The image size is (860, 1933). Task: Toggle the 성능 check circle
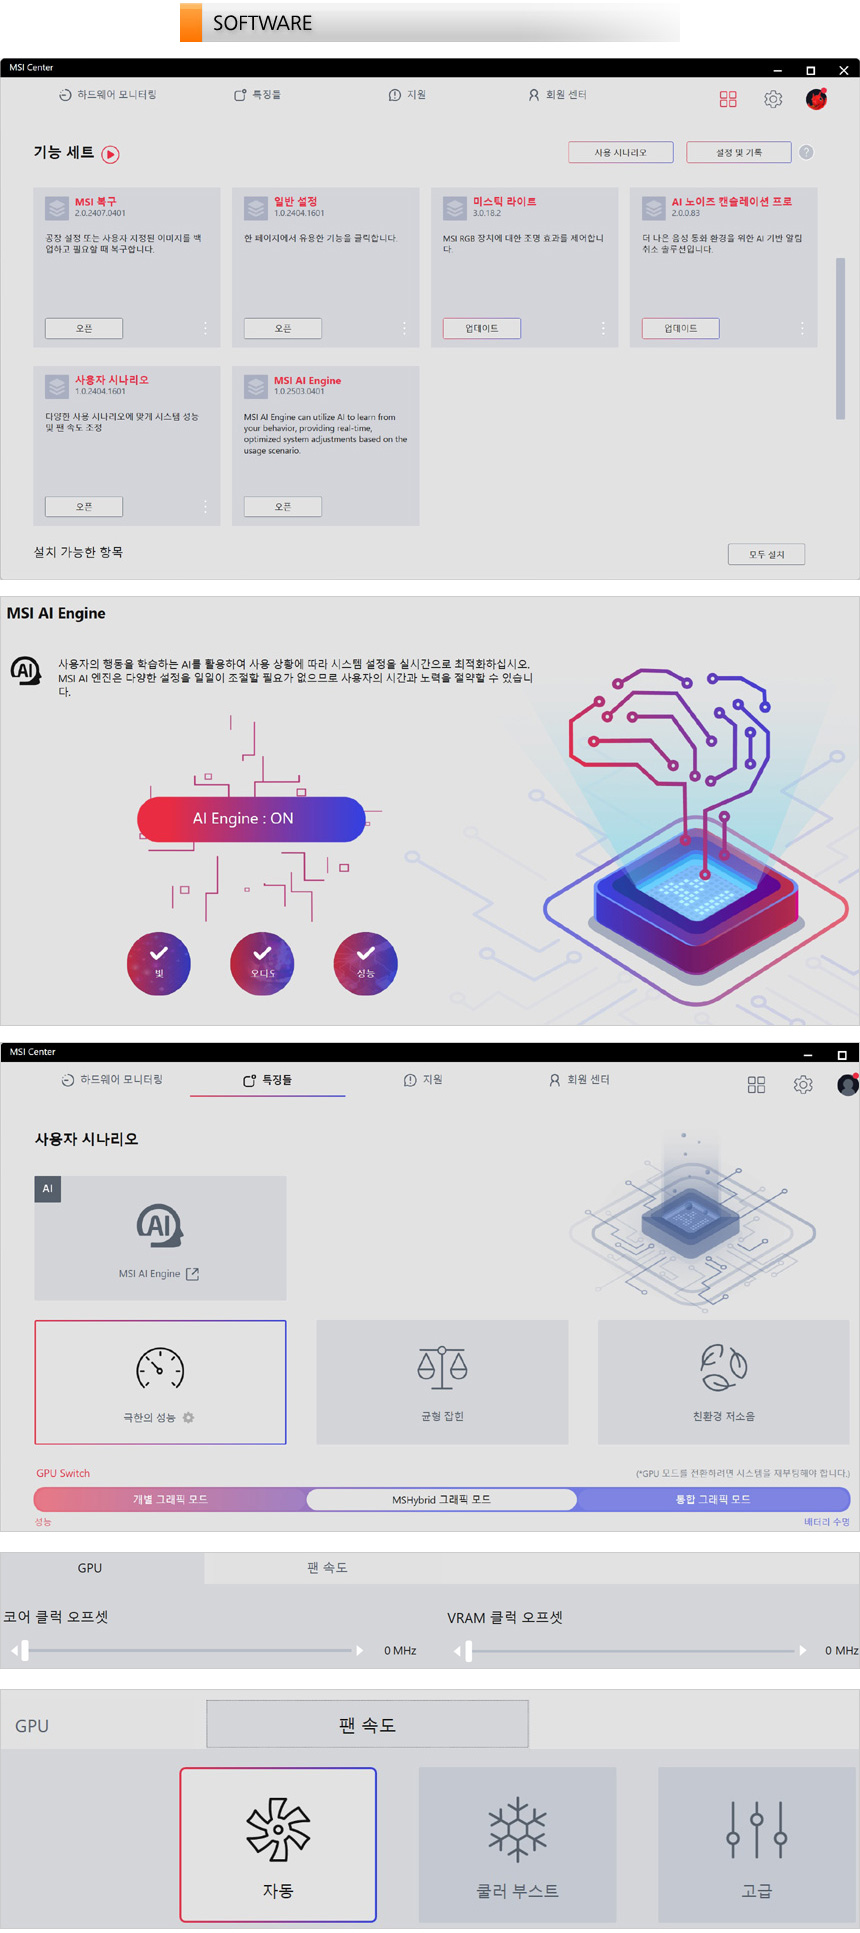(x=365, y=963)
